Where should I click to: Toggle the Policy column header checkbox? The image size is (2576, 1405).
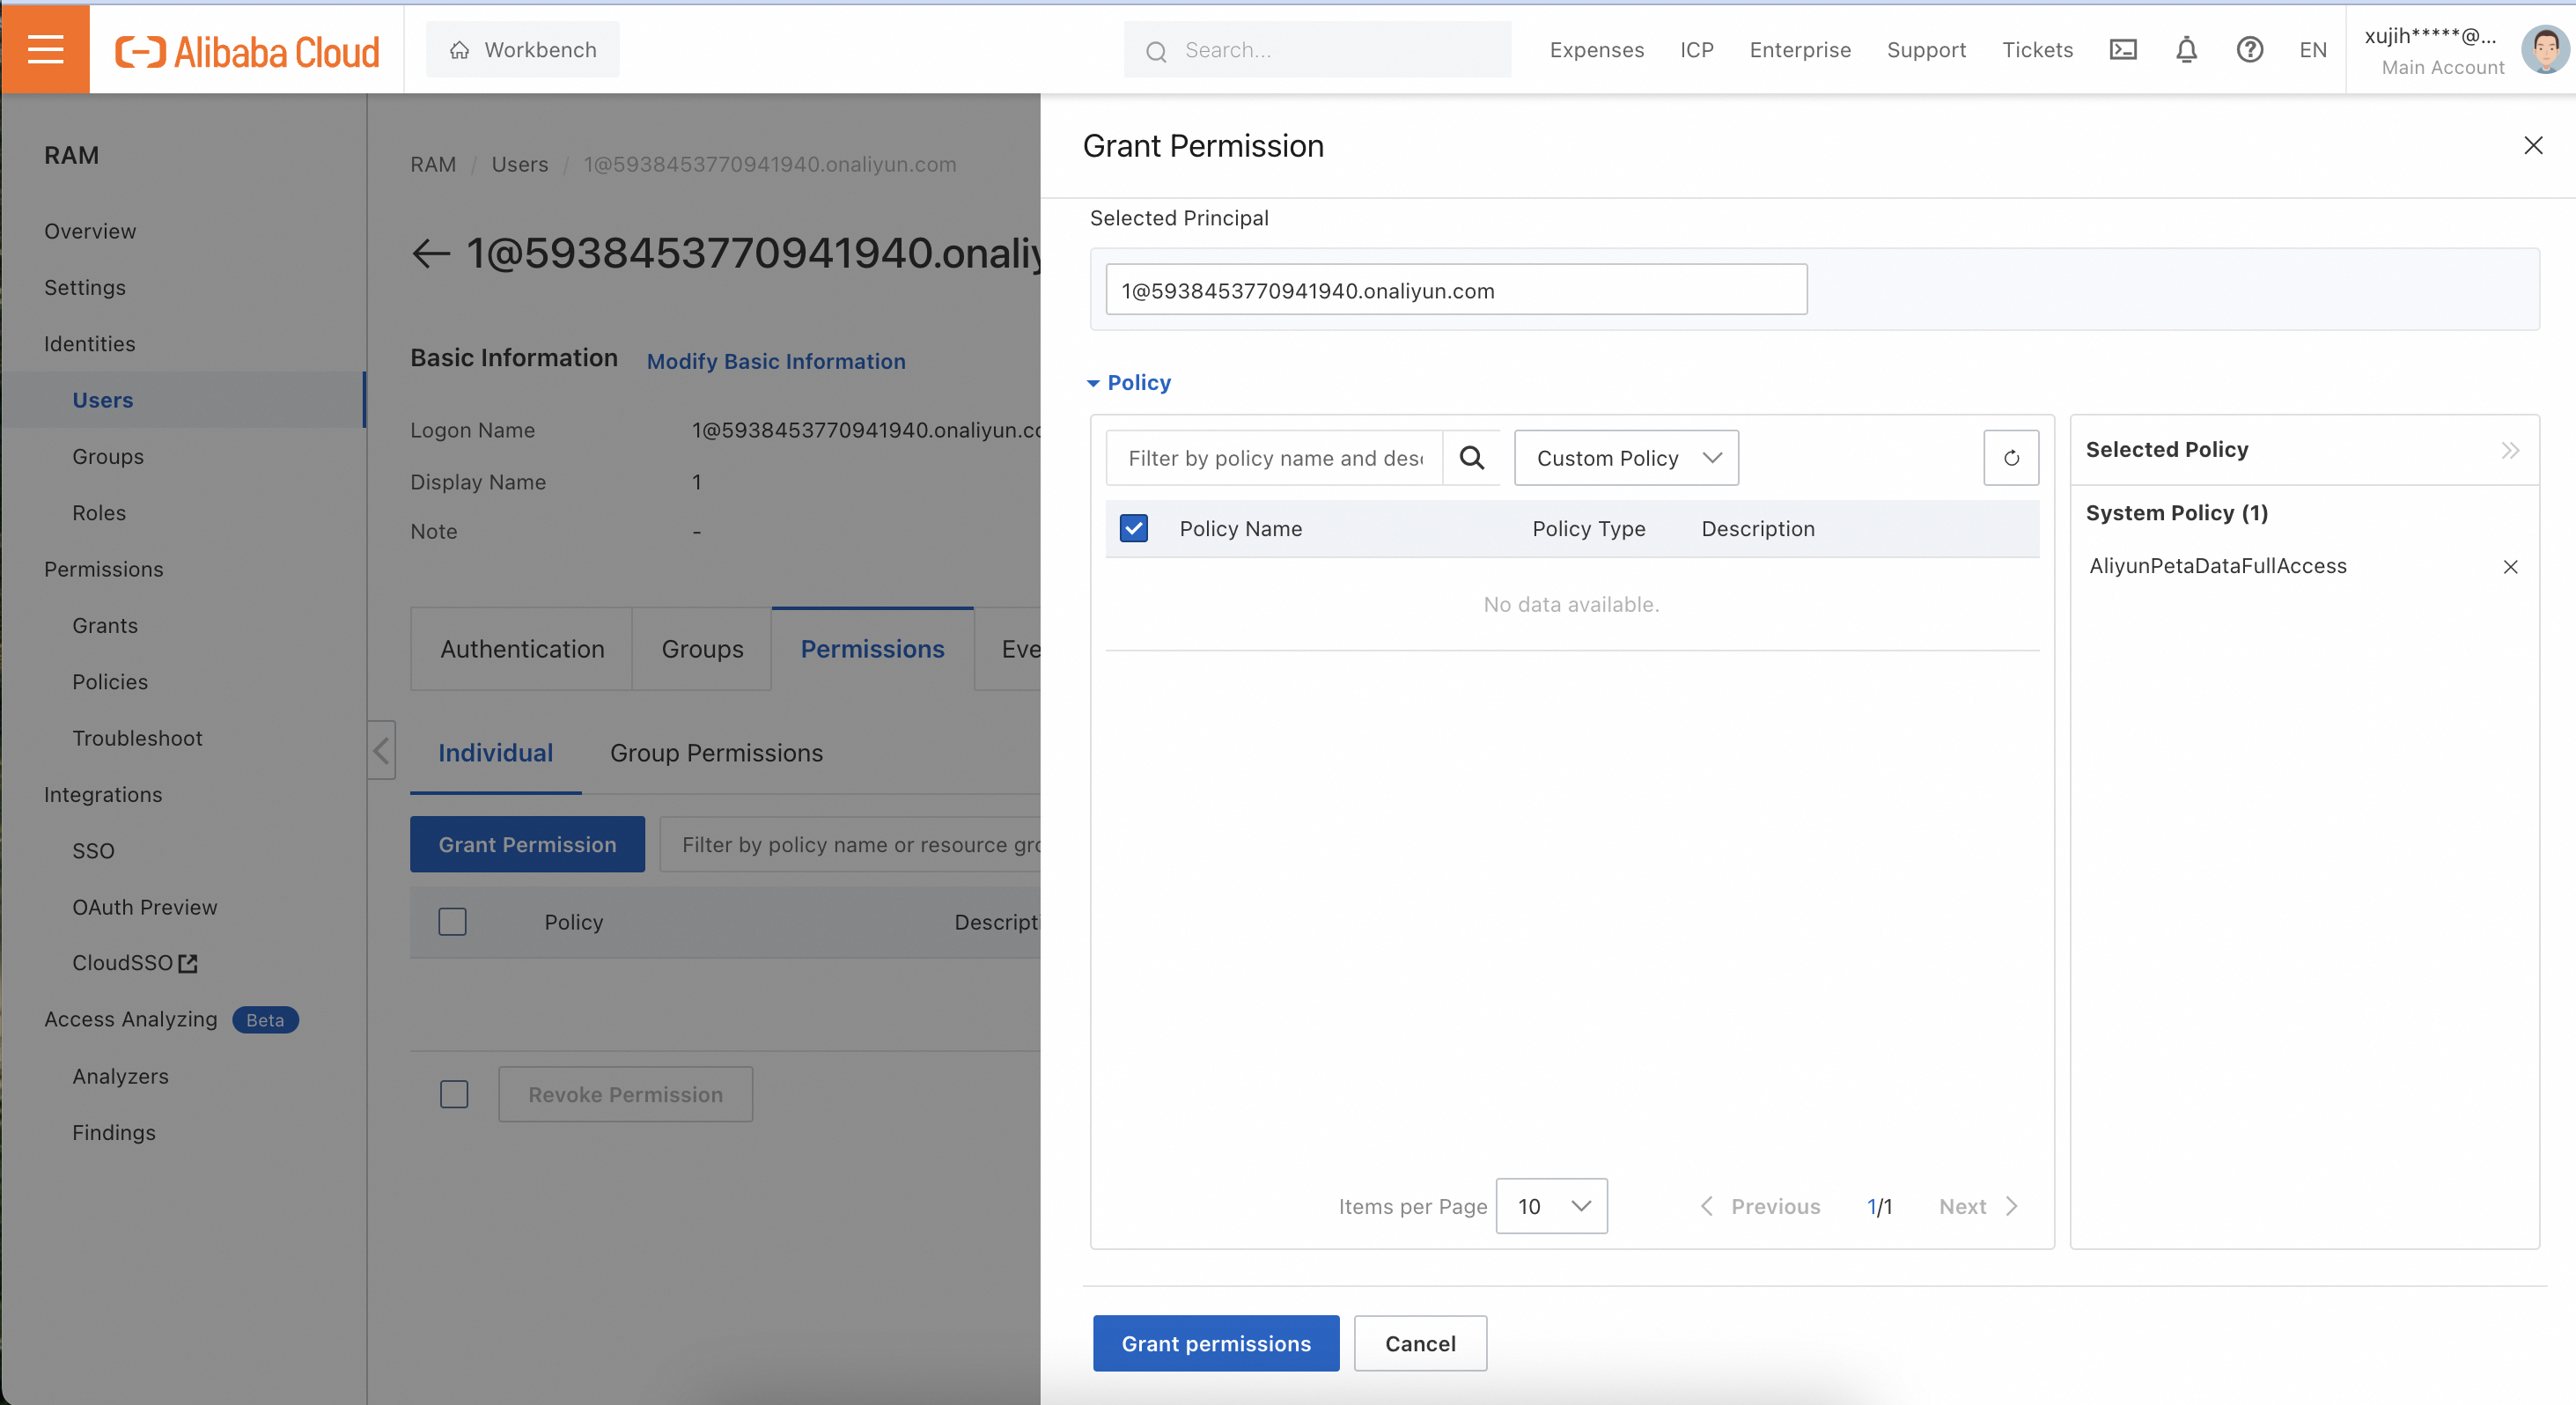click(452, 922)
